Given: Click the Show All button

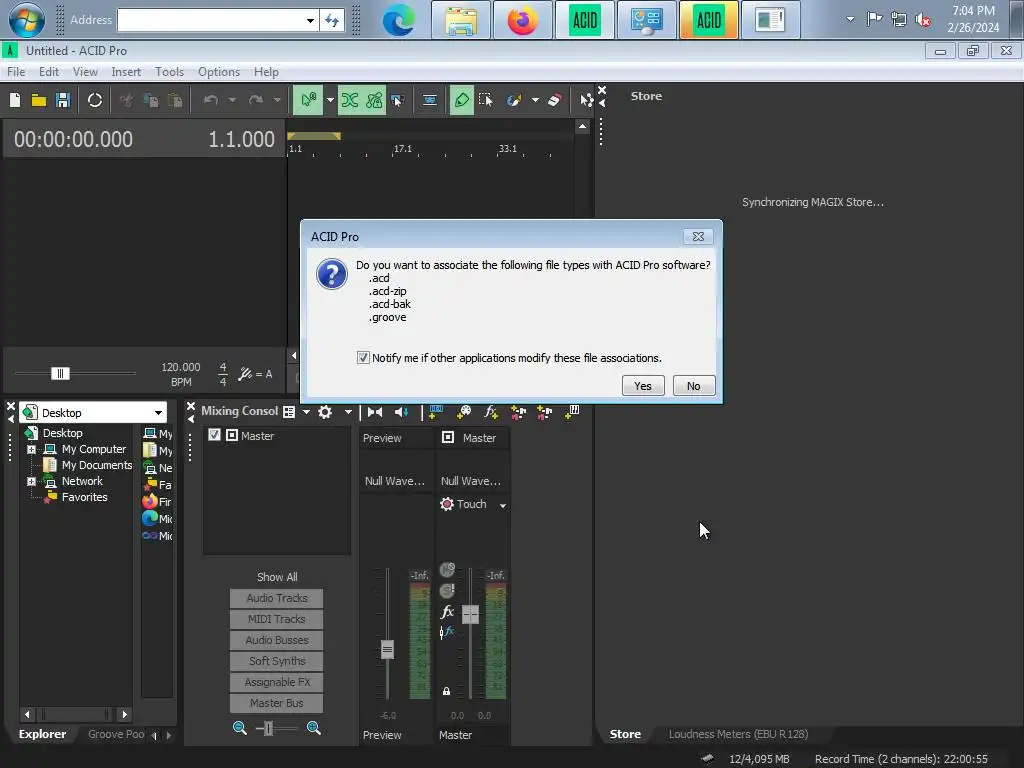Looking at the screenshot, I should pyautogui.click(x=277, y=577).
